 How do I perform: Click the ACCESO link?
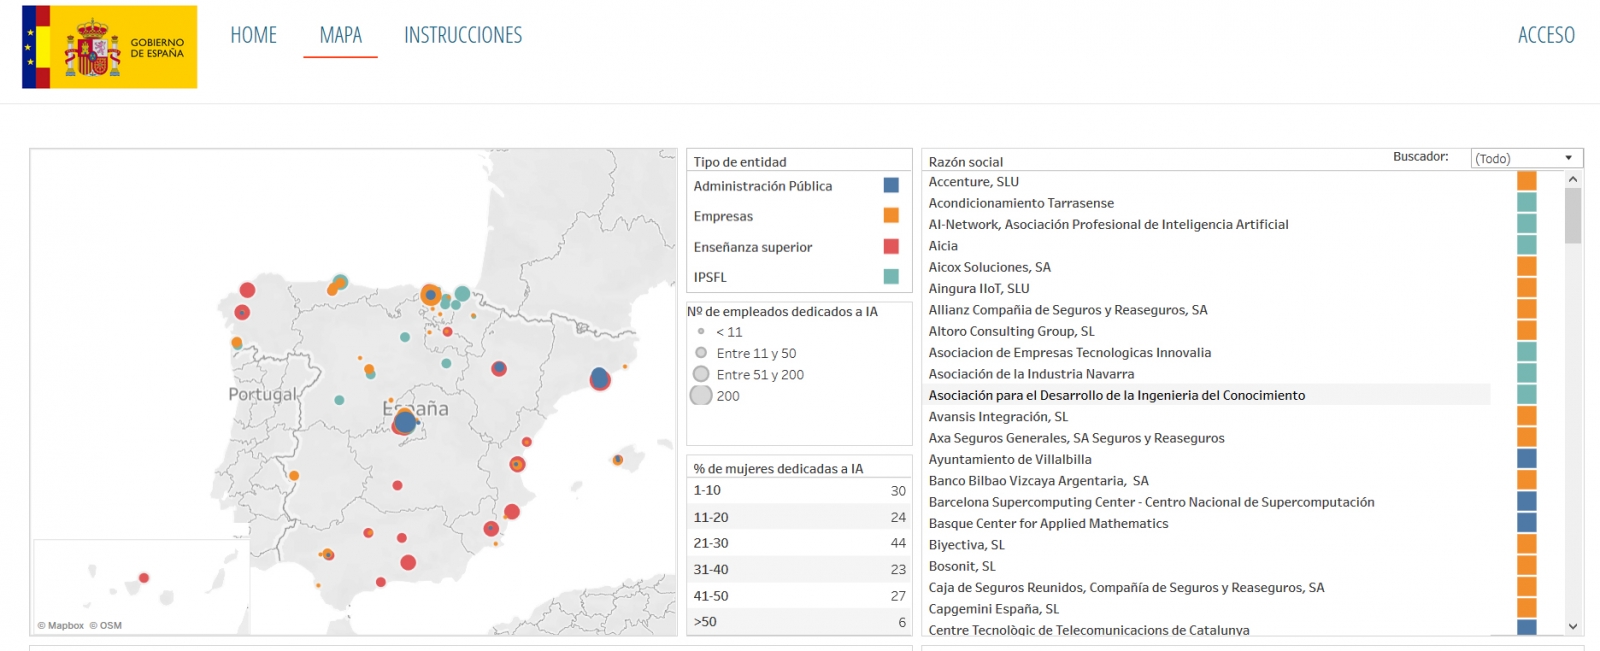(1546, 35)
